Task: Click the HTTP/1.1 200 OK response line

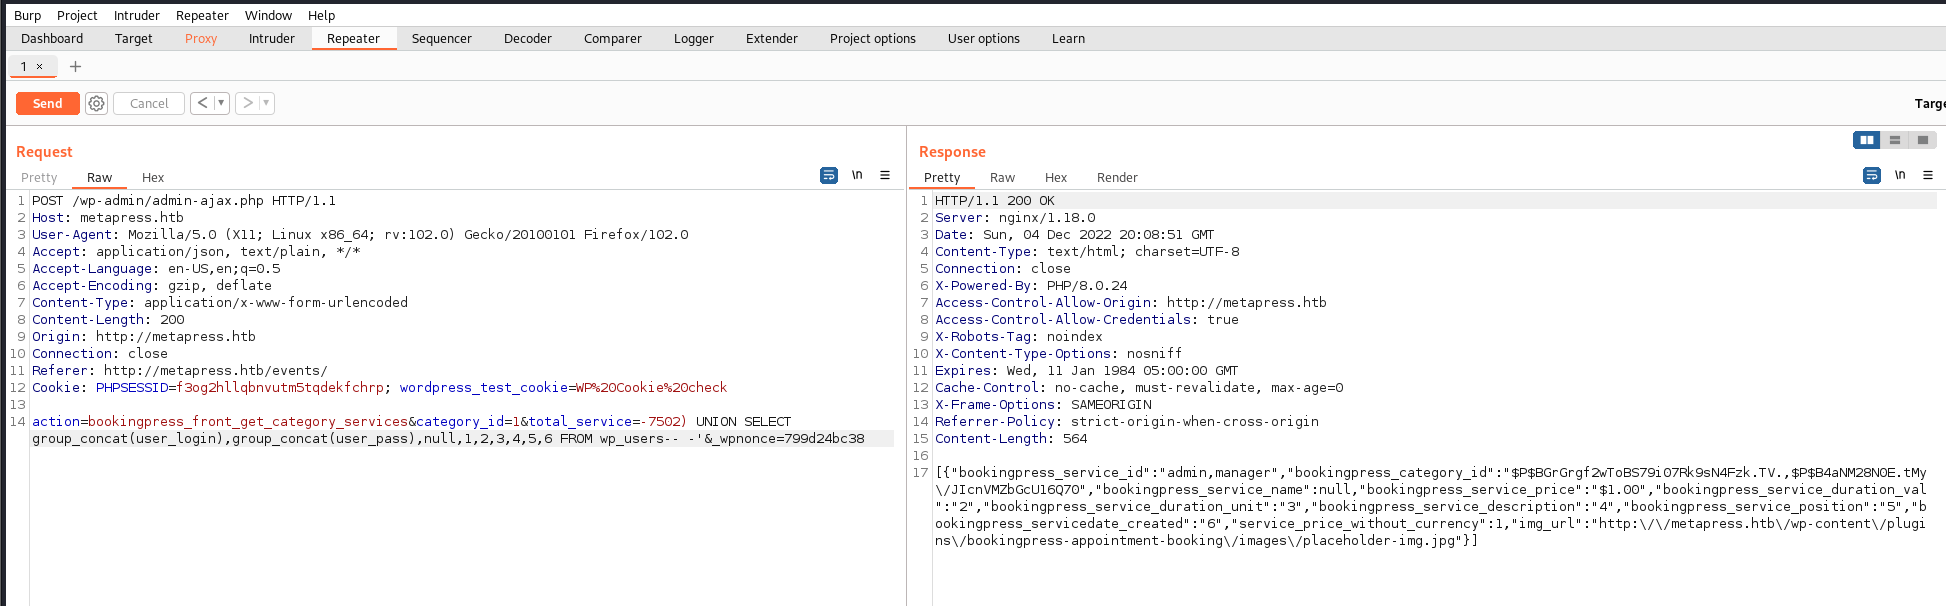Action: [x=995, y=201]
